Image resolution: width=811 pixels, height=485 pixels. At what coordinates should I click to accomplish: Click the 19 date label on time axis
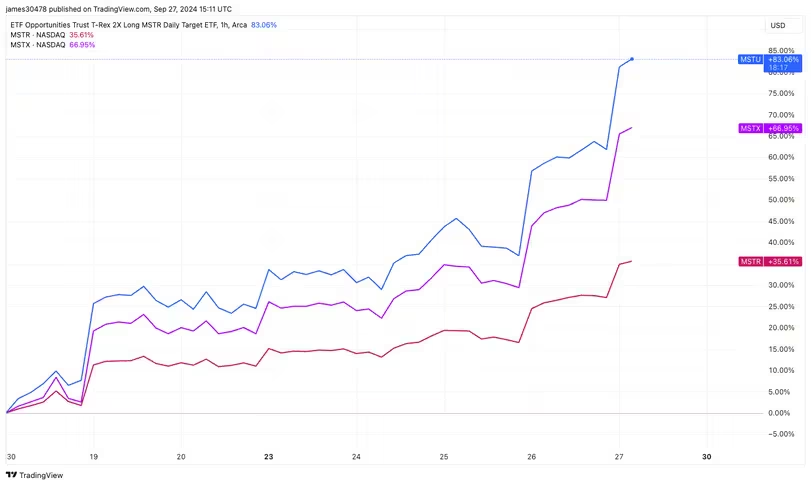click(93, 456)
